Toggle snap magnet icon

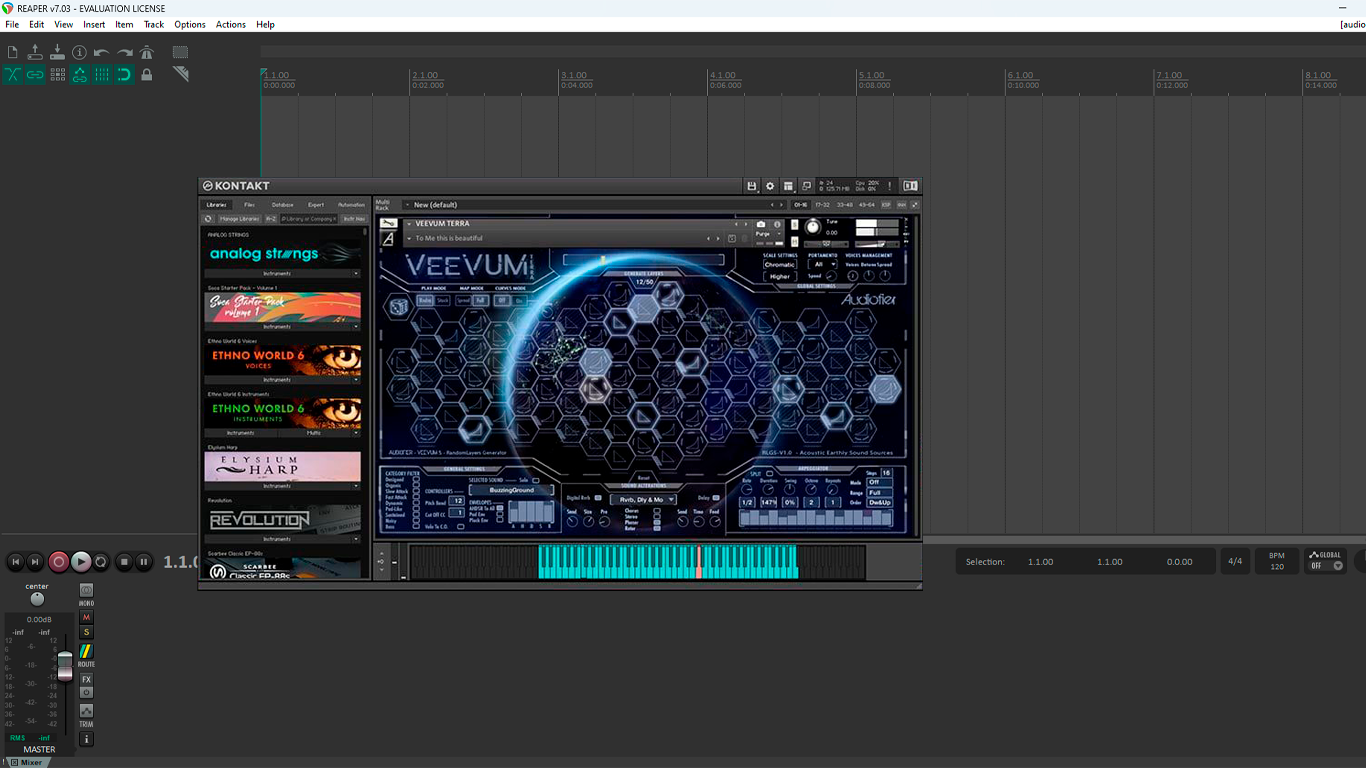point(124,74)
